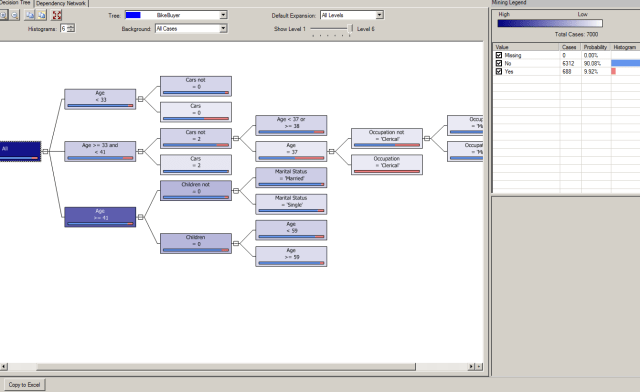
Task: Click the Histograms number field
Action: point(63,28)
